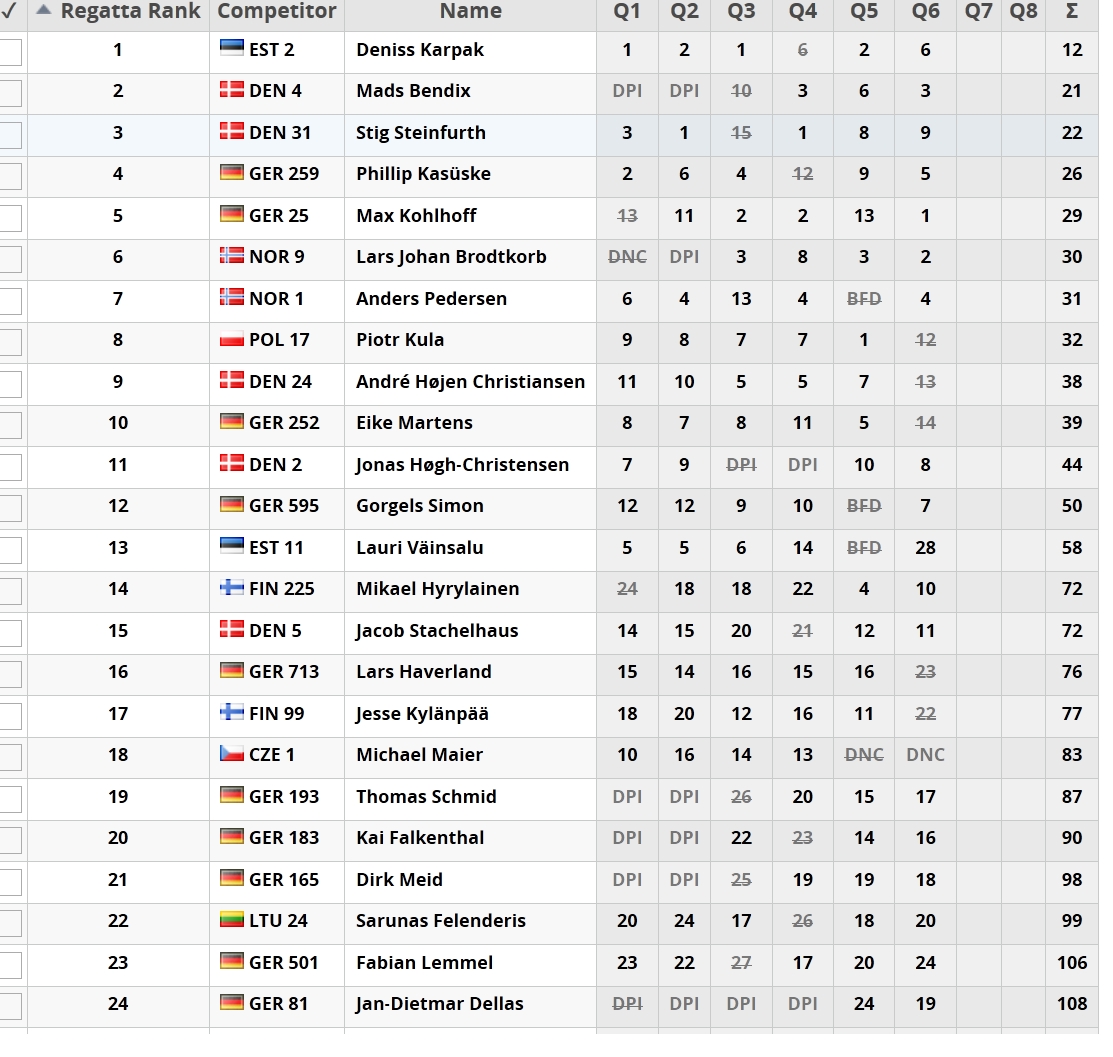Select the name Deniss Karpak
Image resolution: width=1113 pixels, height=1057 pixels.
pyautogui.click(x=420, y=50)
